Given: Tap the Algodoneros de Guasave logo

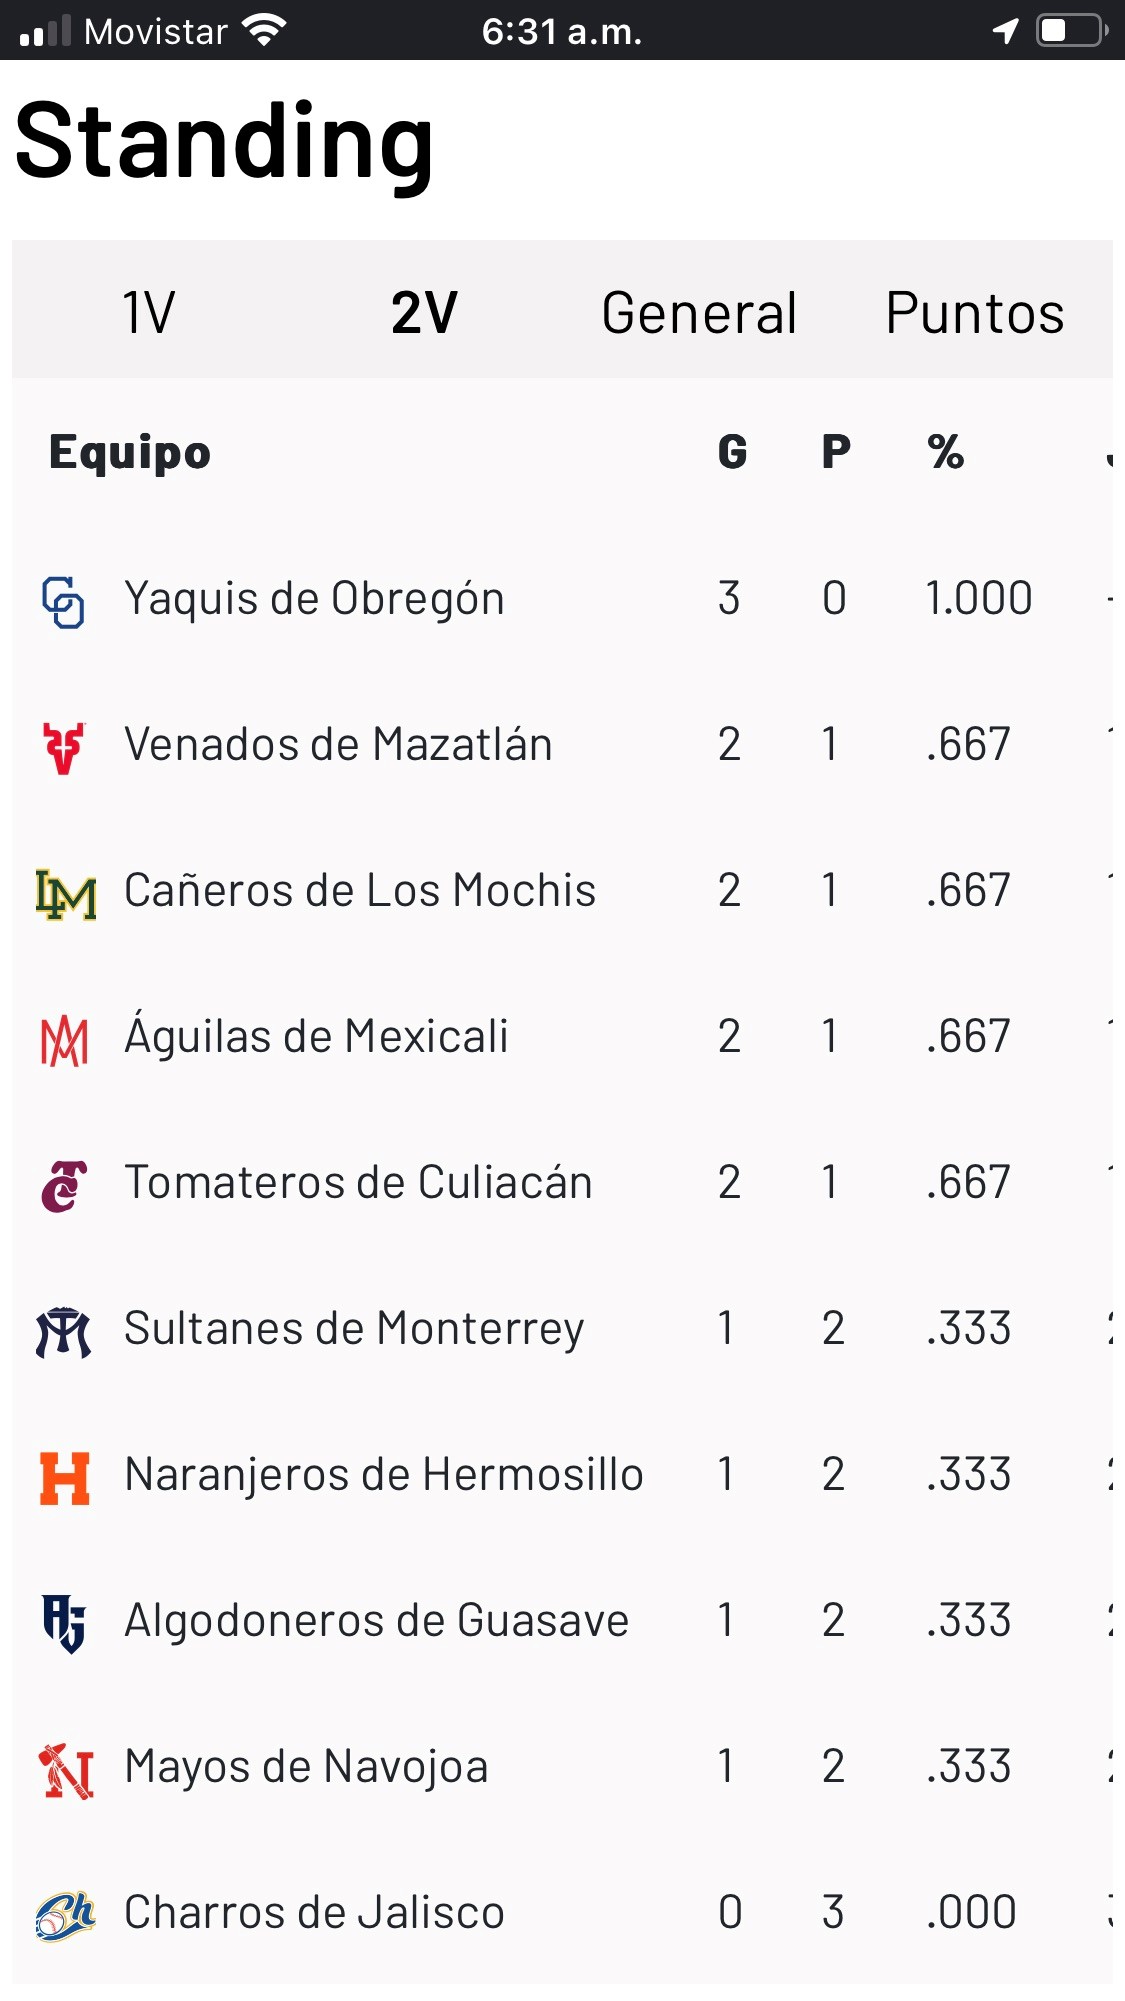Looking at the screenshot, I should [64, 1622].
